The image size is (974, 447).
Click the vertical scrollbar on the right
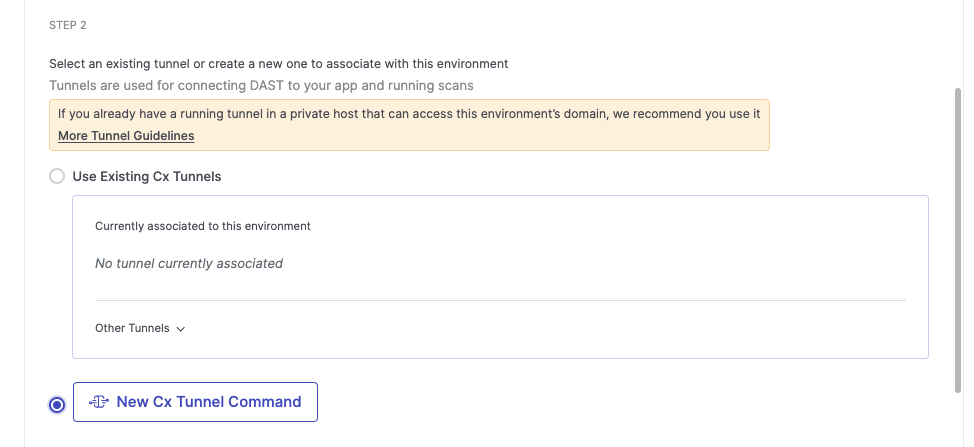958,240
